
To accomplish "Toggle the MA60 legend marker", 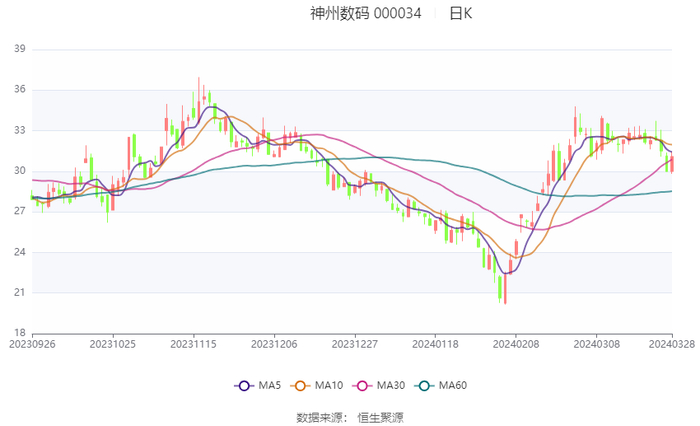I will point(424,386).
